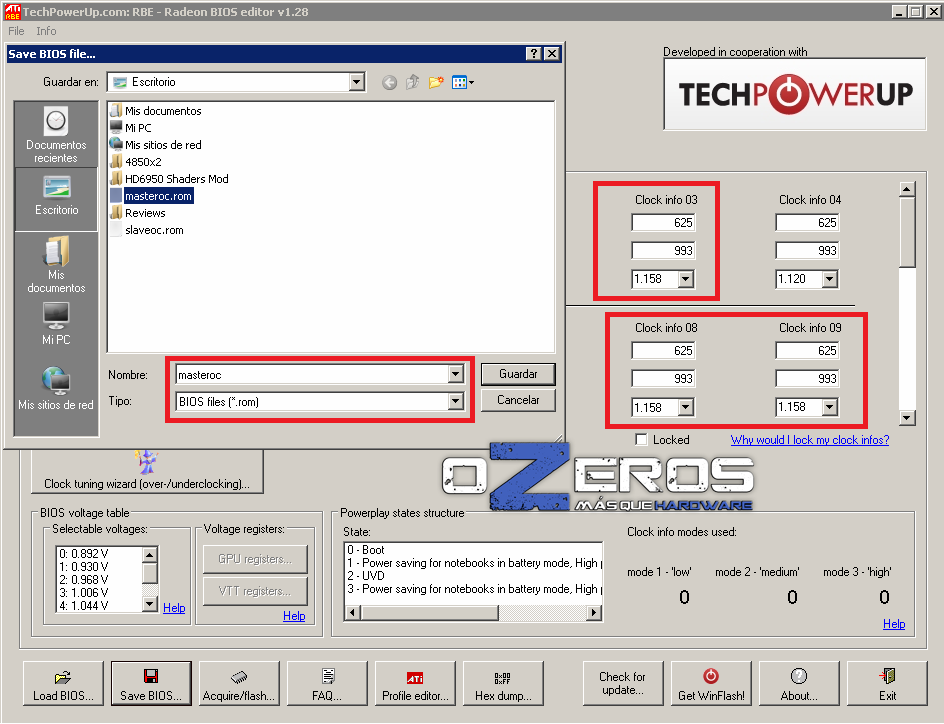Open Mi PC in the places bar

tap(56, 324)
